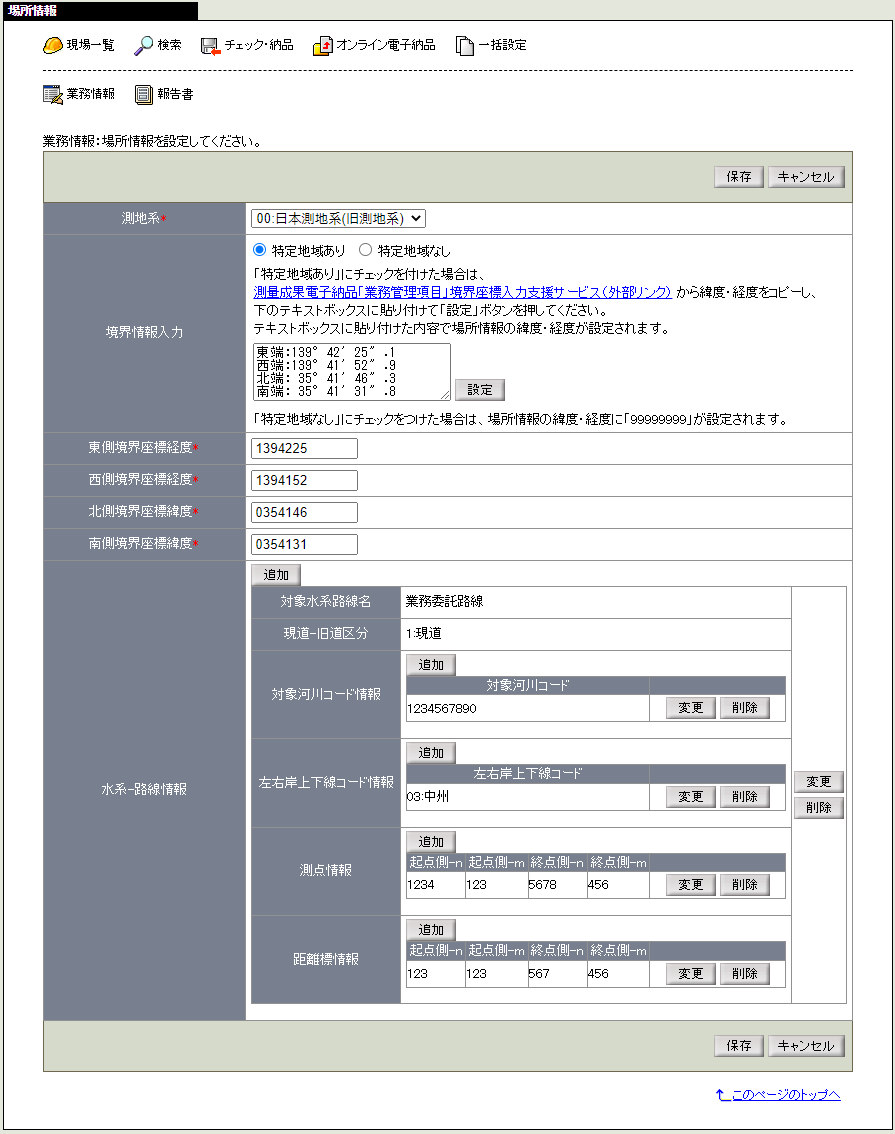Image resolution: width=895 pixels, height=1134 pixels.
Task: Click 南側境界座標緯度 input field
Action: coord(304,544)
